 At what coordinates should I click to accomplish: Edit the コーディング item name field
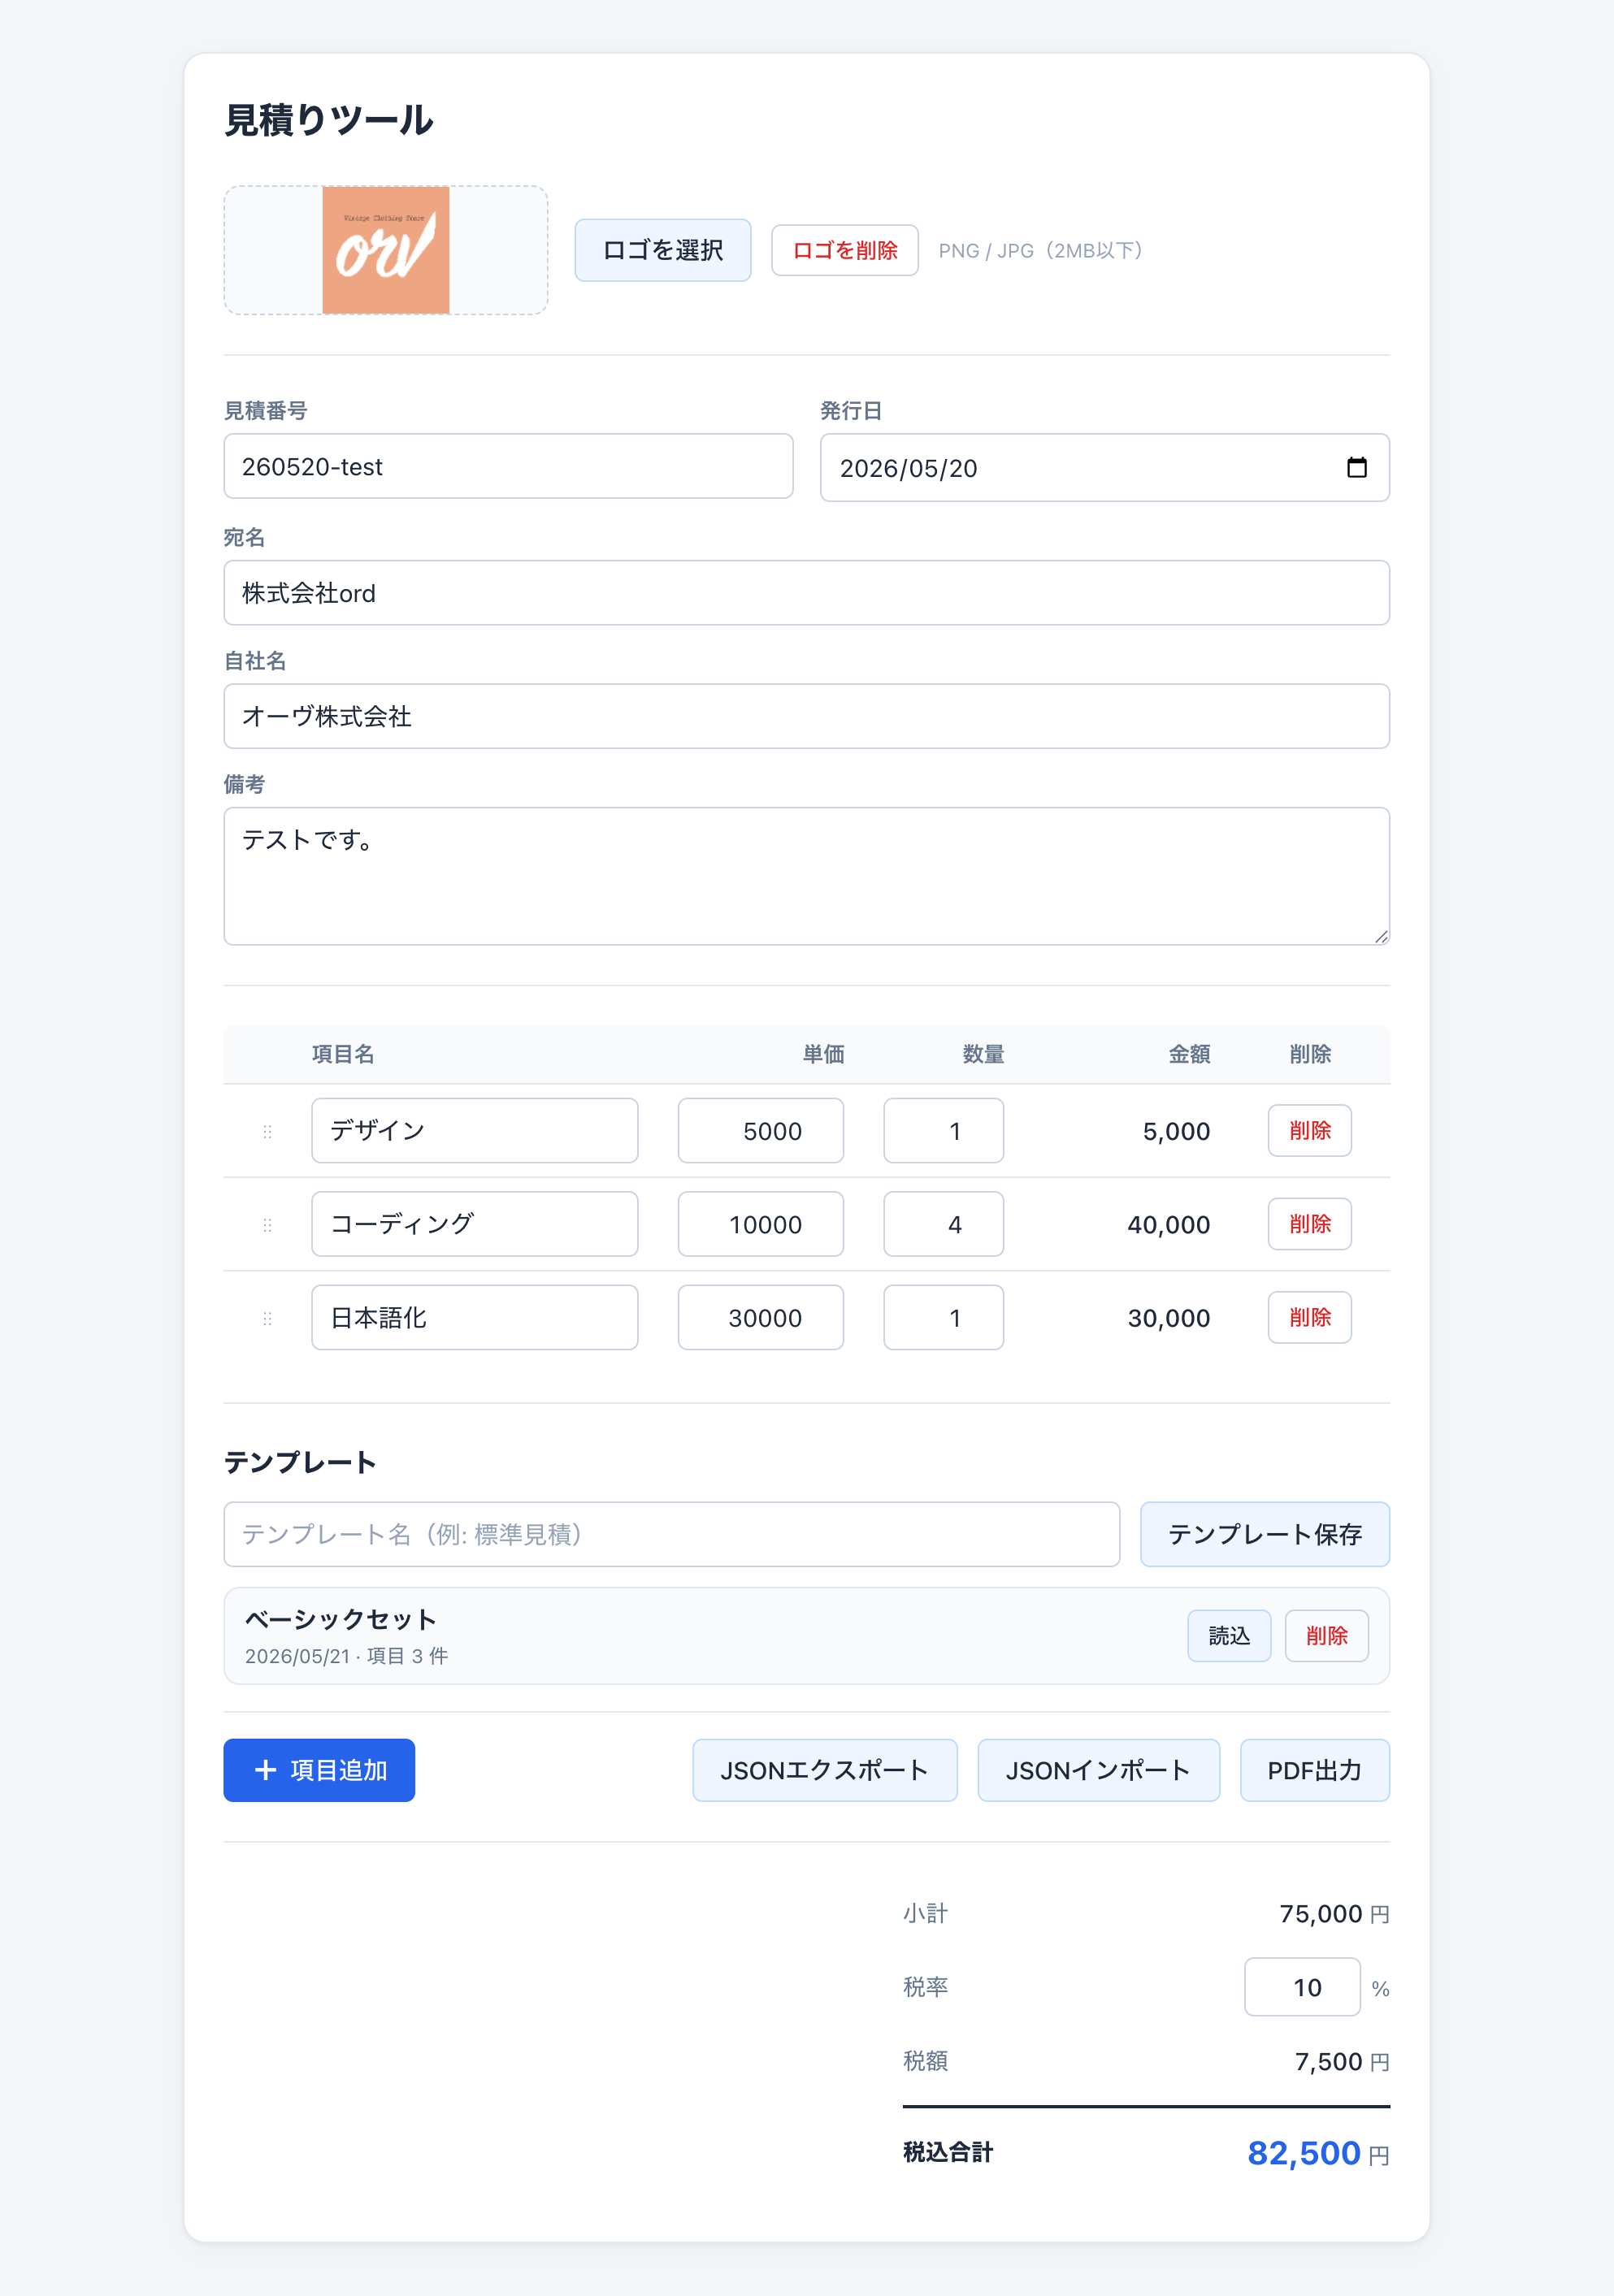click(x=474, y=1224)
